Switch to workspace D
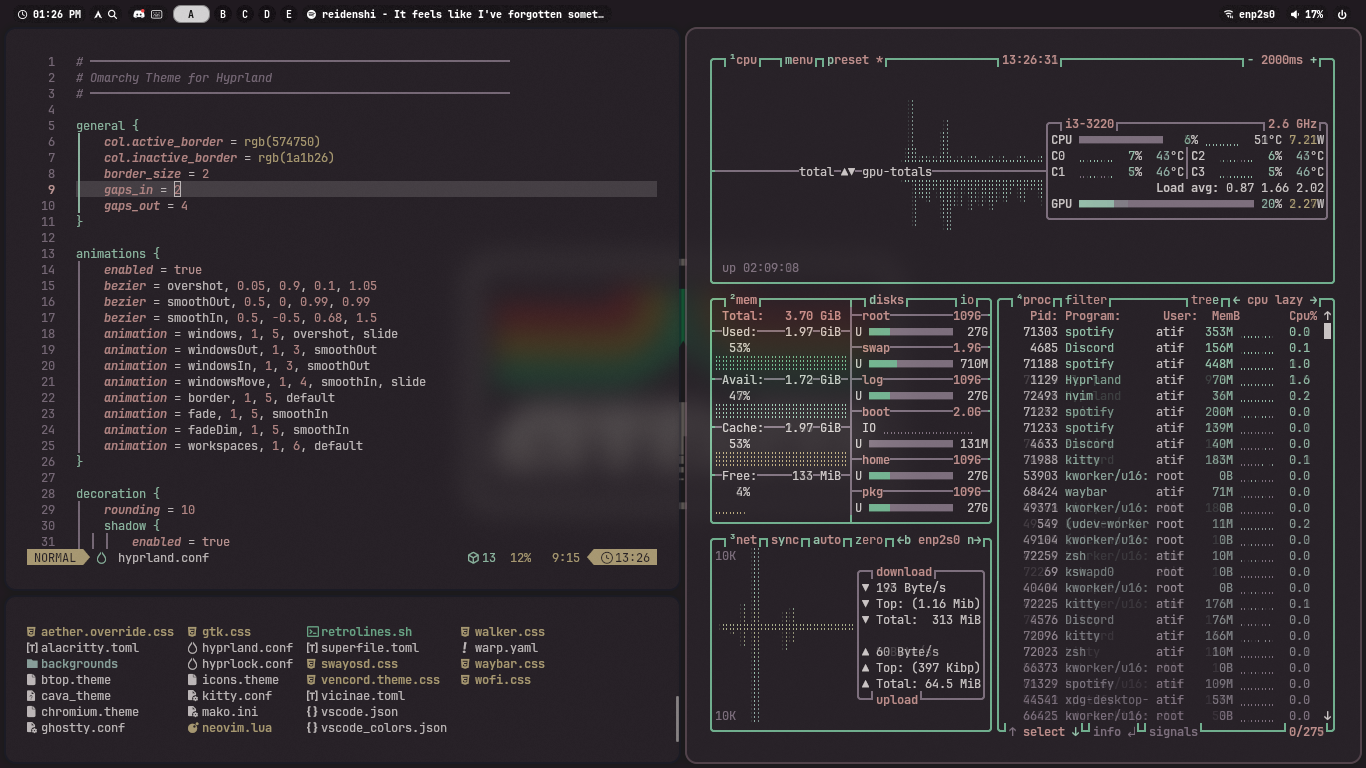Image resolution: width=1366 pixels, height=768 pixels. [x=267, y=15]
